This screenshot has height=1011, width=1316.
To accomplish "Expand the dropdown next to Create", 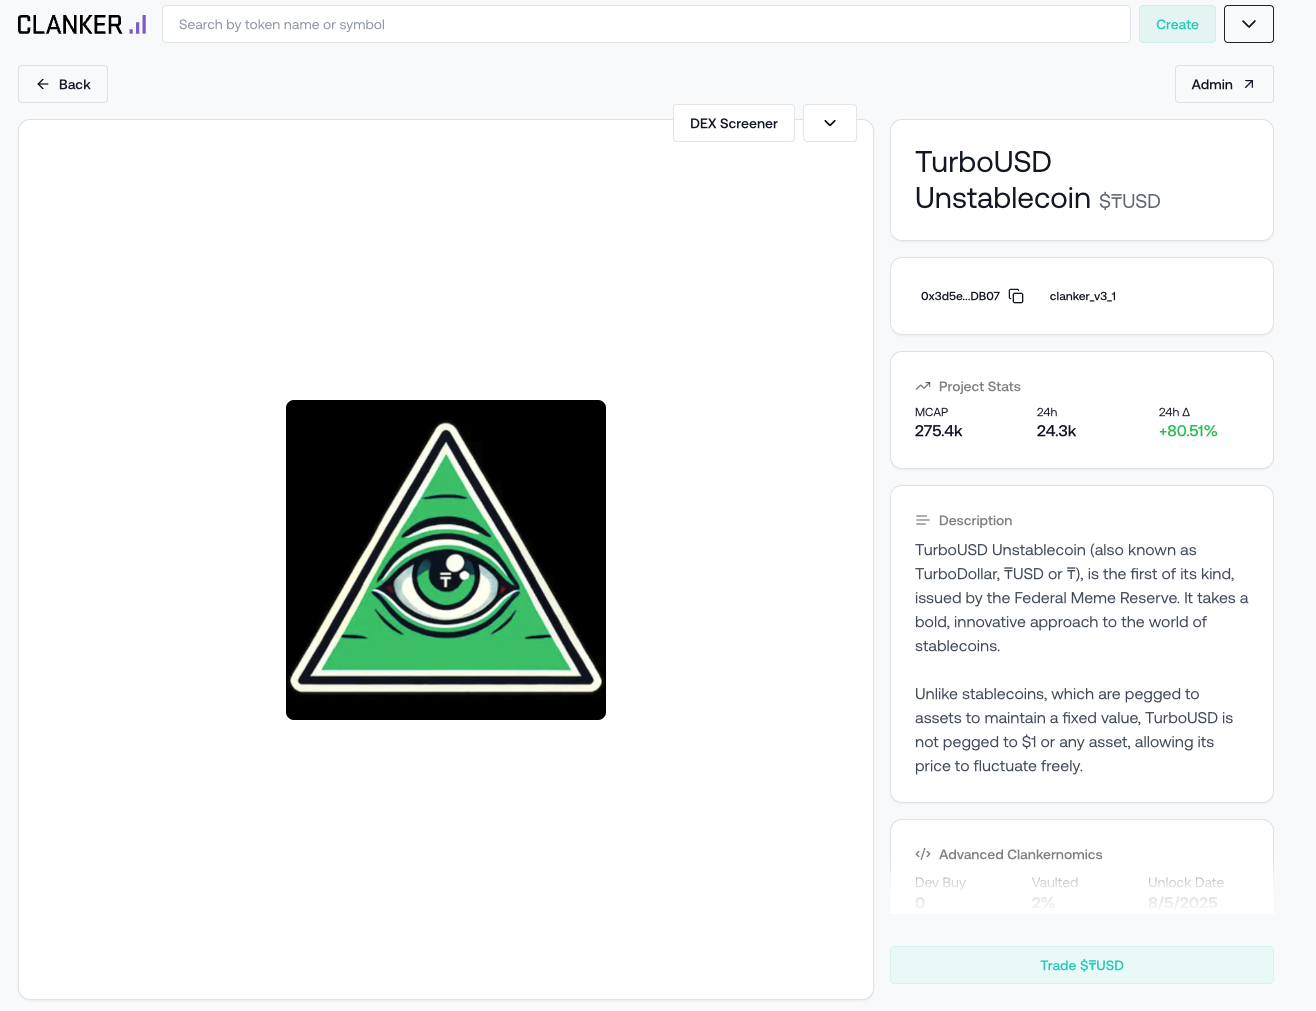I will tap(1248, 24).
